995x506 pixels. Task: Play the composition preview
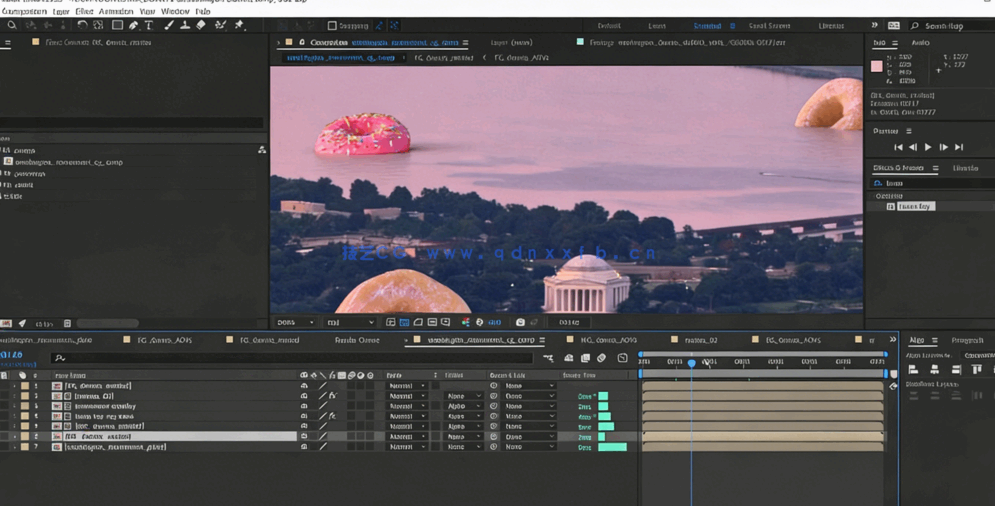point(928,147)
